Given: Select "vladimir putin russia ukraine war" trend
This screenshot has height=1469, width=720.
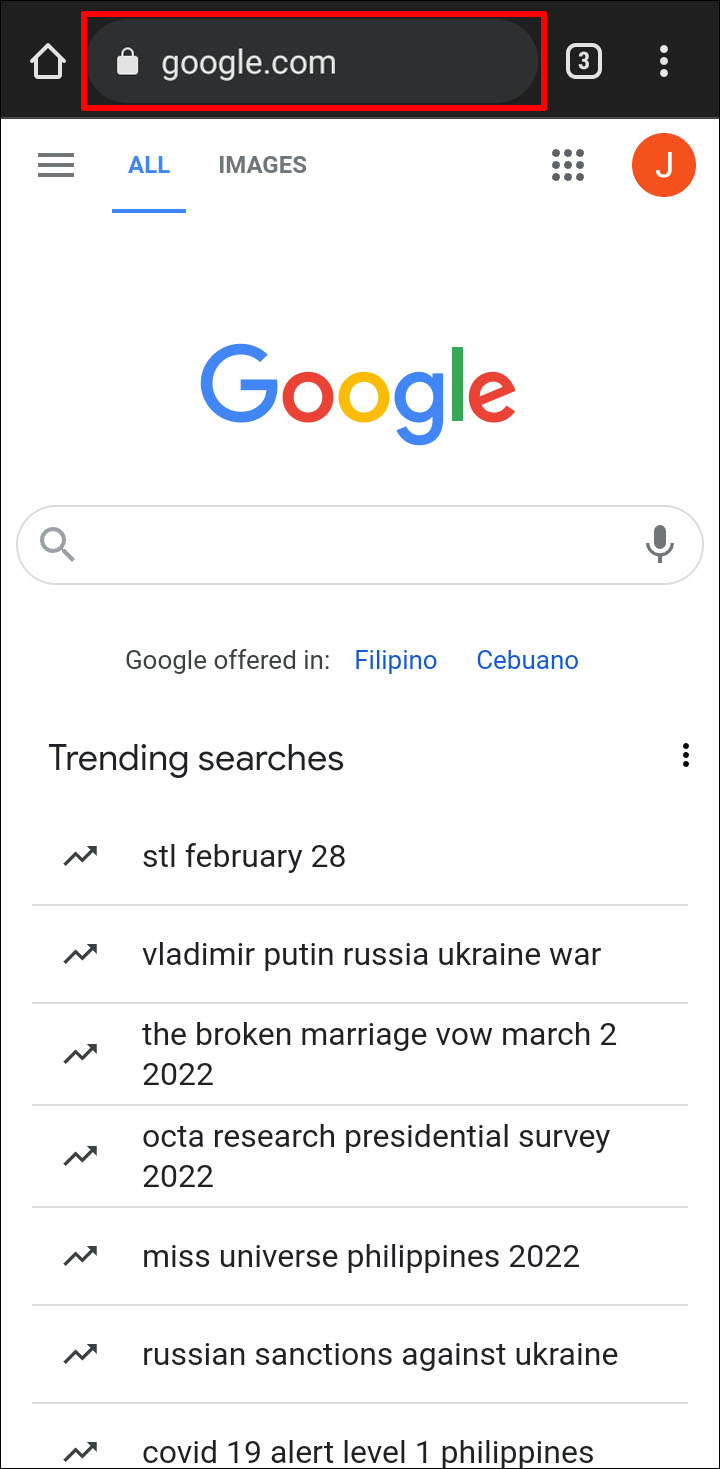Looking at the screenshot, I should [371, 955].
